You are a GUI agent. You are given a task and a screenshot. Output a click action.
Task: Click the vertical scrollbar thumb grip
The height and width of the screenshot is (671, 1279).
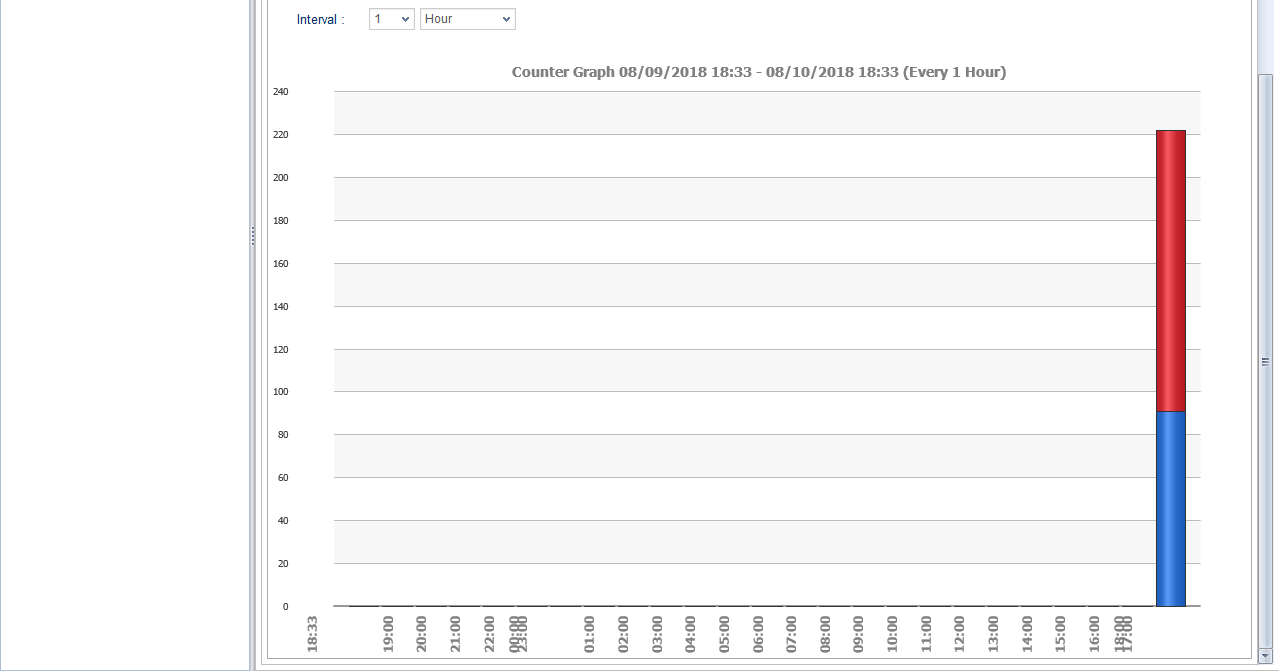pos(1265,362)
